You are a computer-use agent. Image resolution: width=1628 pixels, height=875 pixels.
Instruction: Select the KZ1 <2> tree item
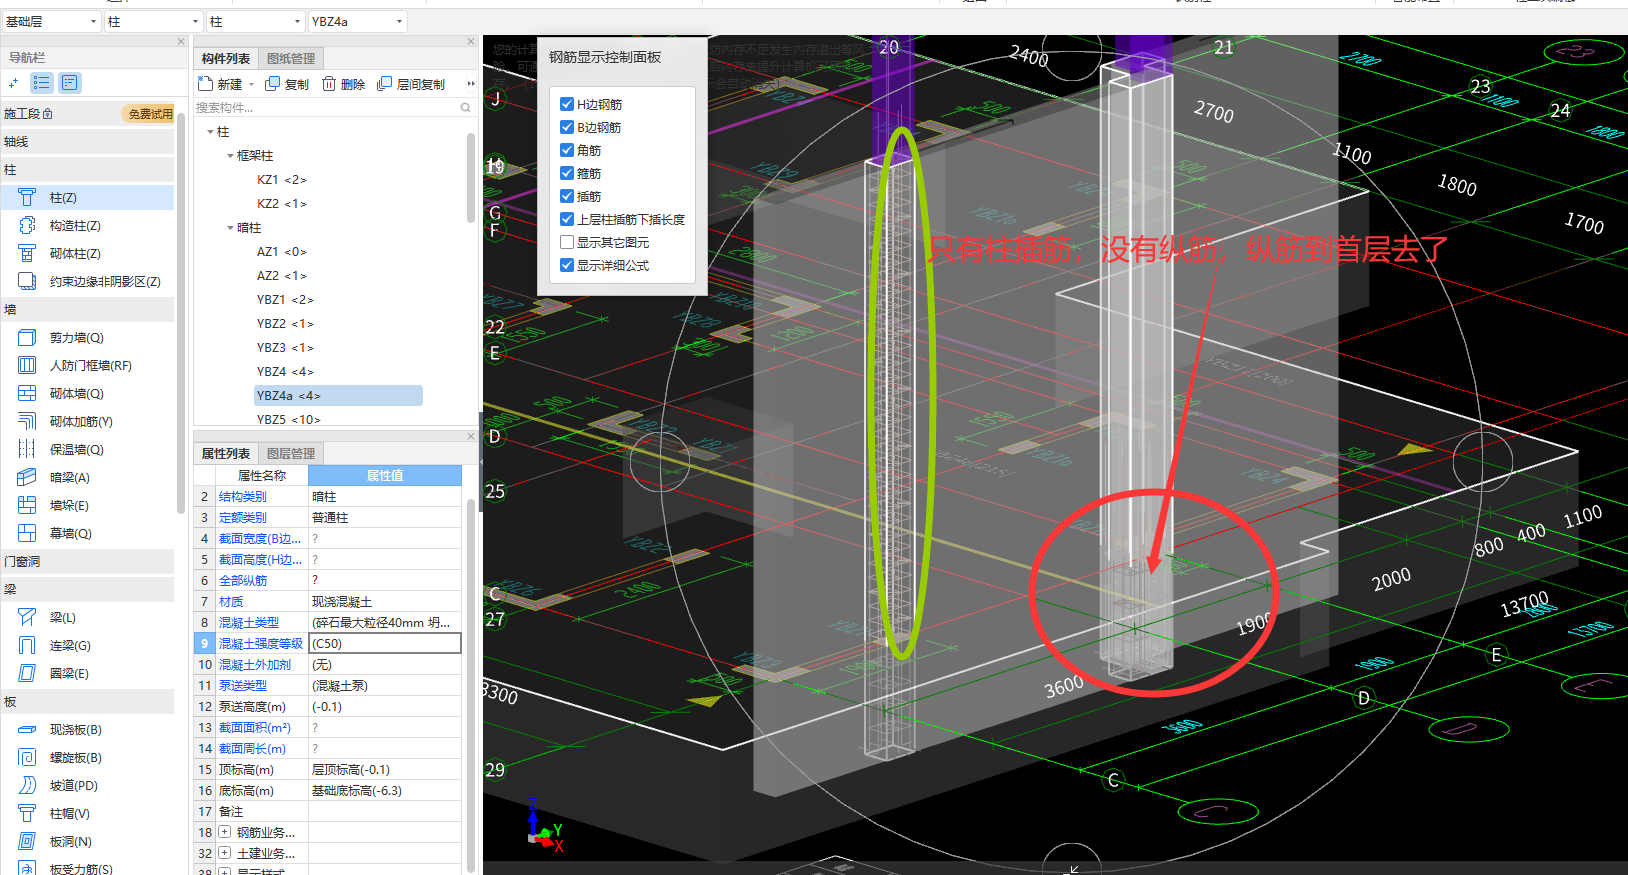(282, 180)
